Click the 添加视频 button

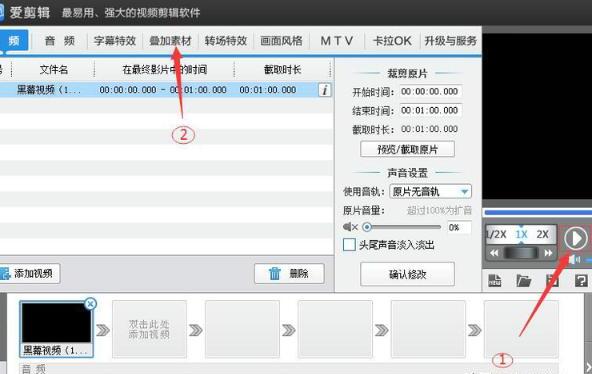[29, 273]
